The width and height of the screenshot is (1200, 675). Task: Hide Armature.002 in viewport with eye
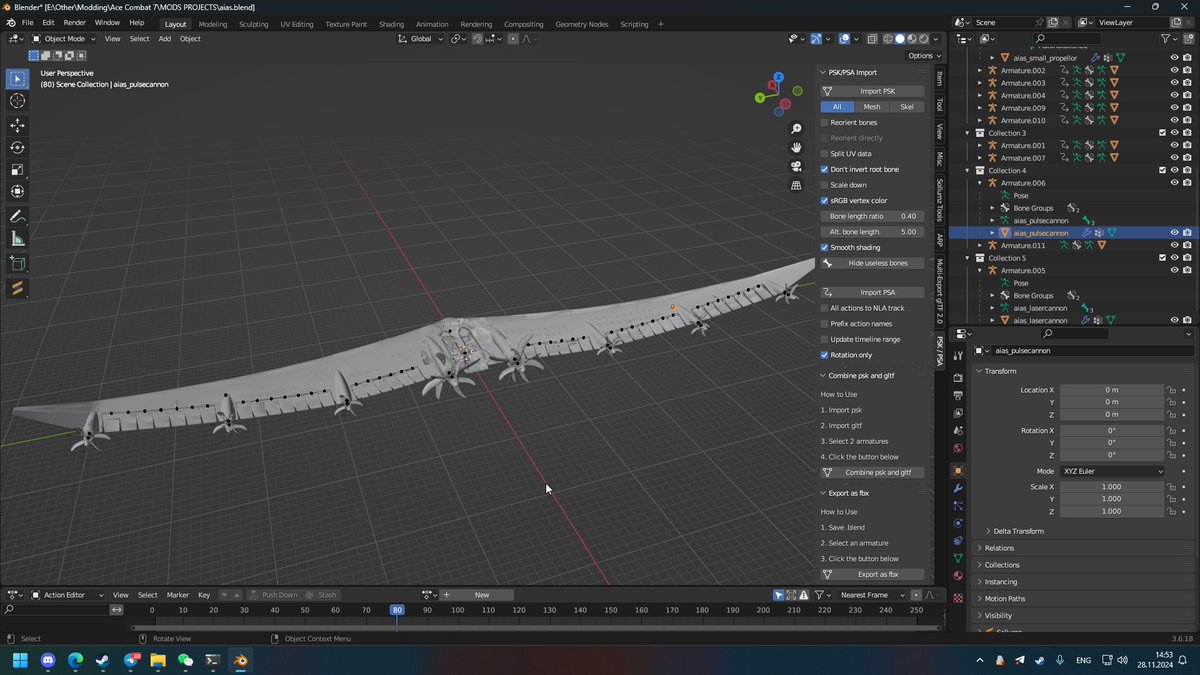click(x=1174, y=70)
